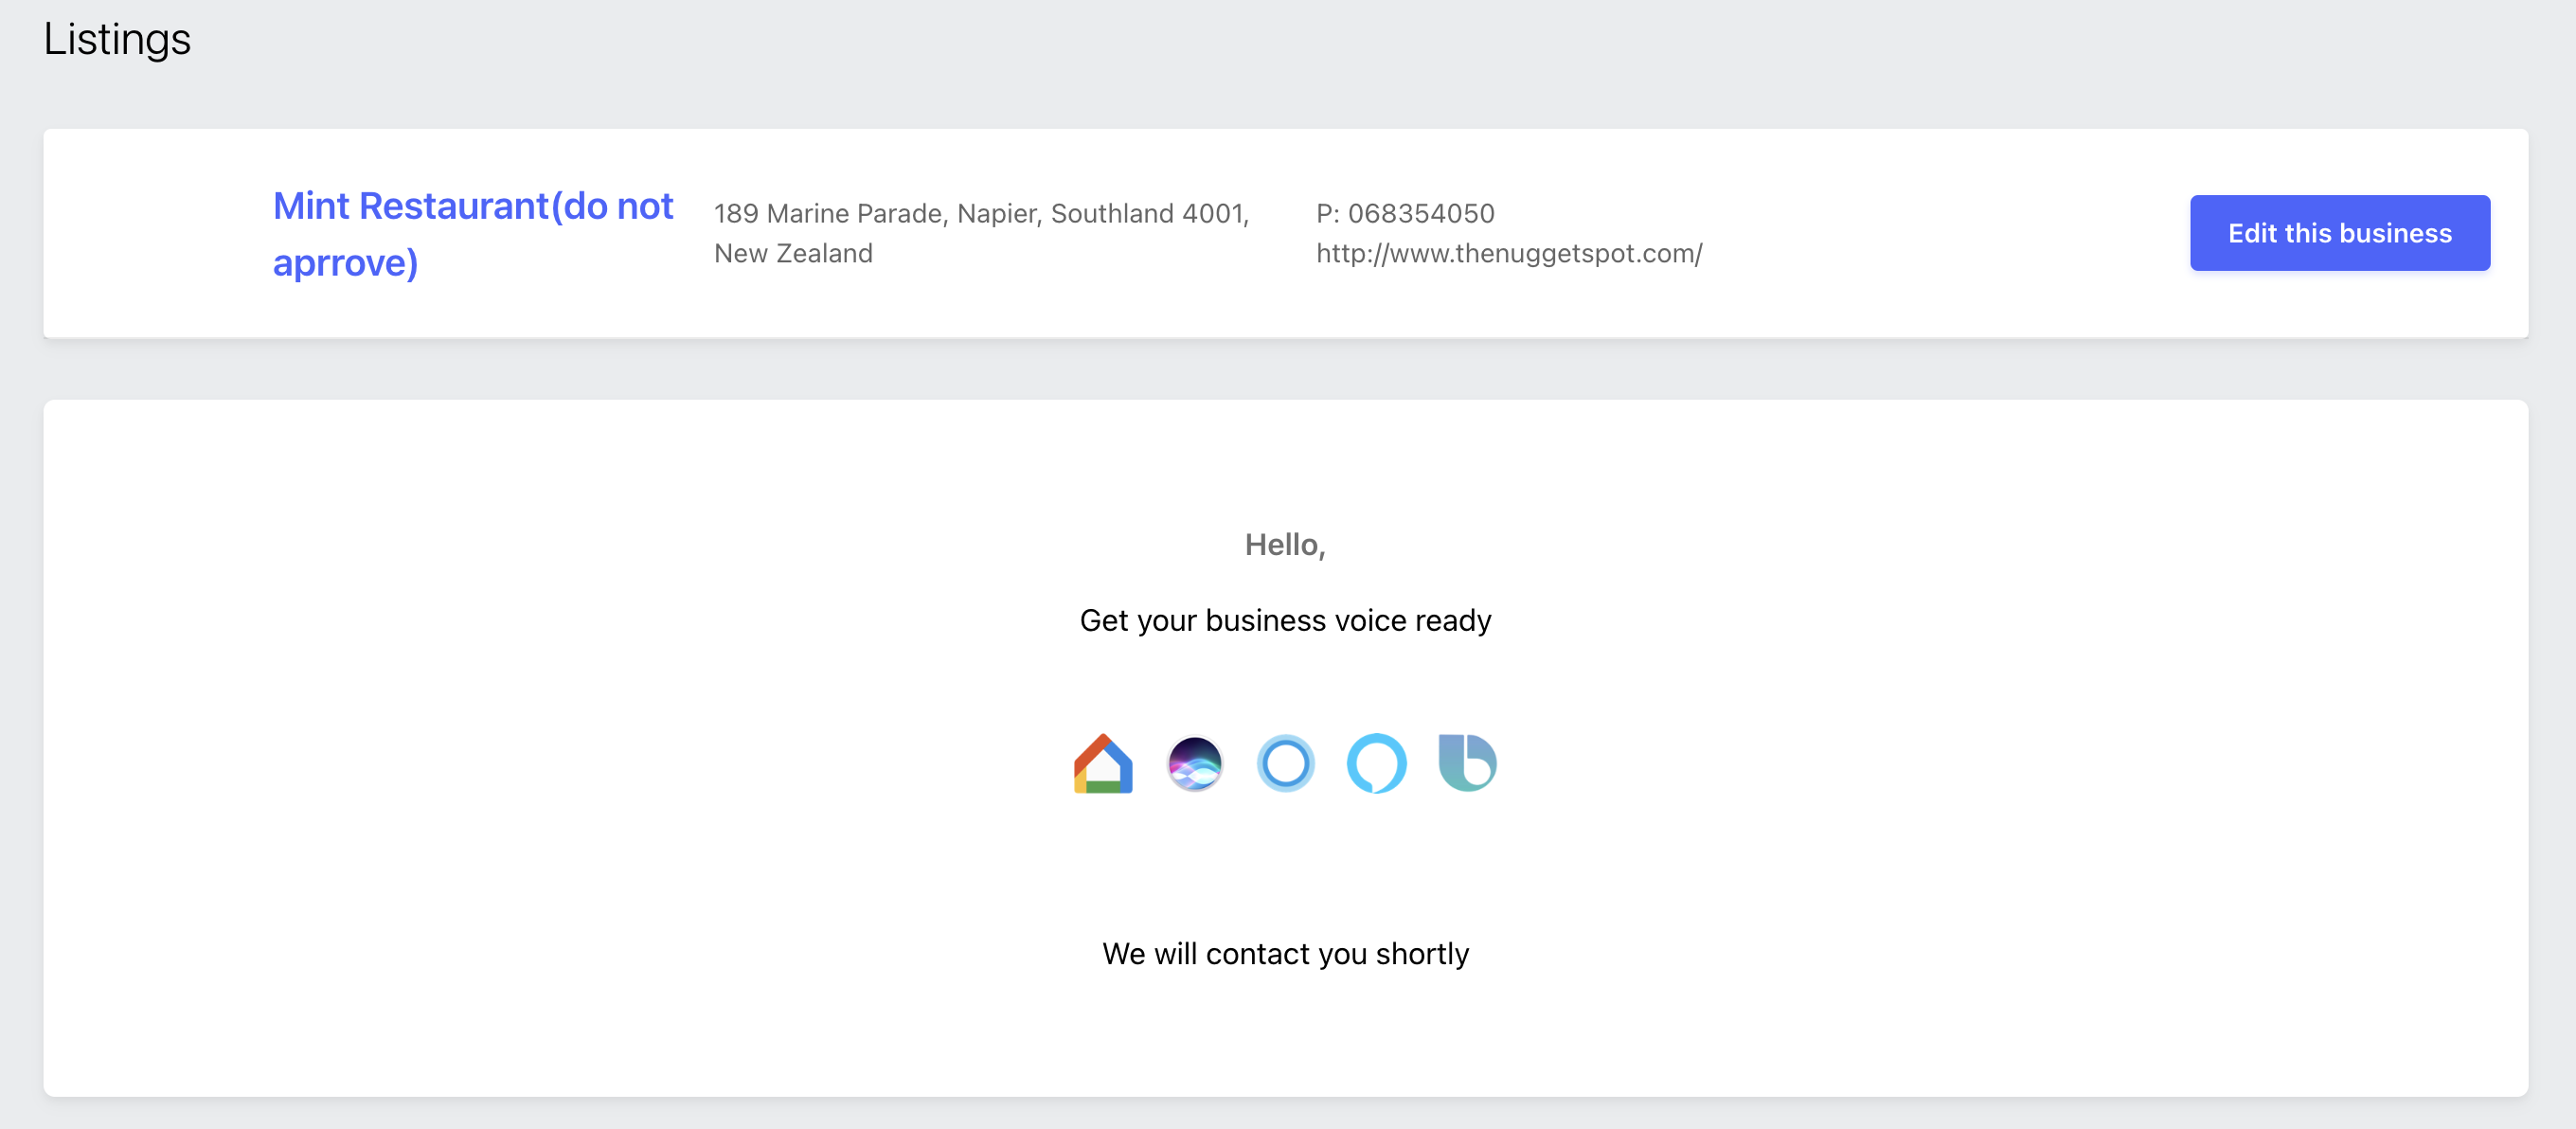Click the Bixby icon
Image resolution: width=2576 pixels, height=1129 pixels.
pos(1467,764)
